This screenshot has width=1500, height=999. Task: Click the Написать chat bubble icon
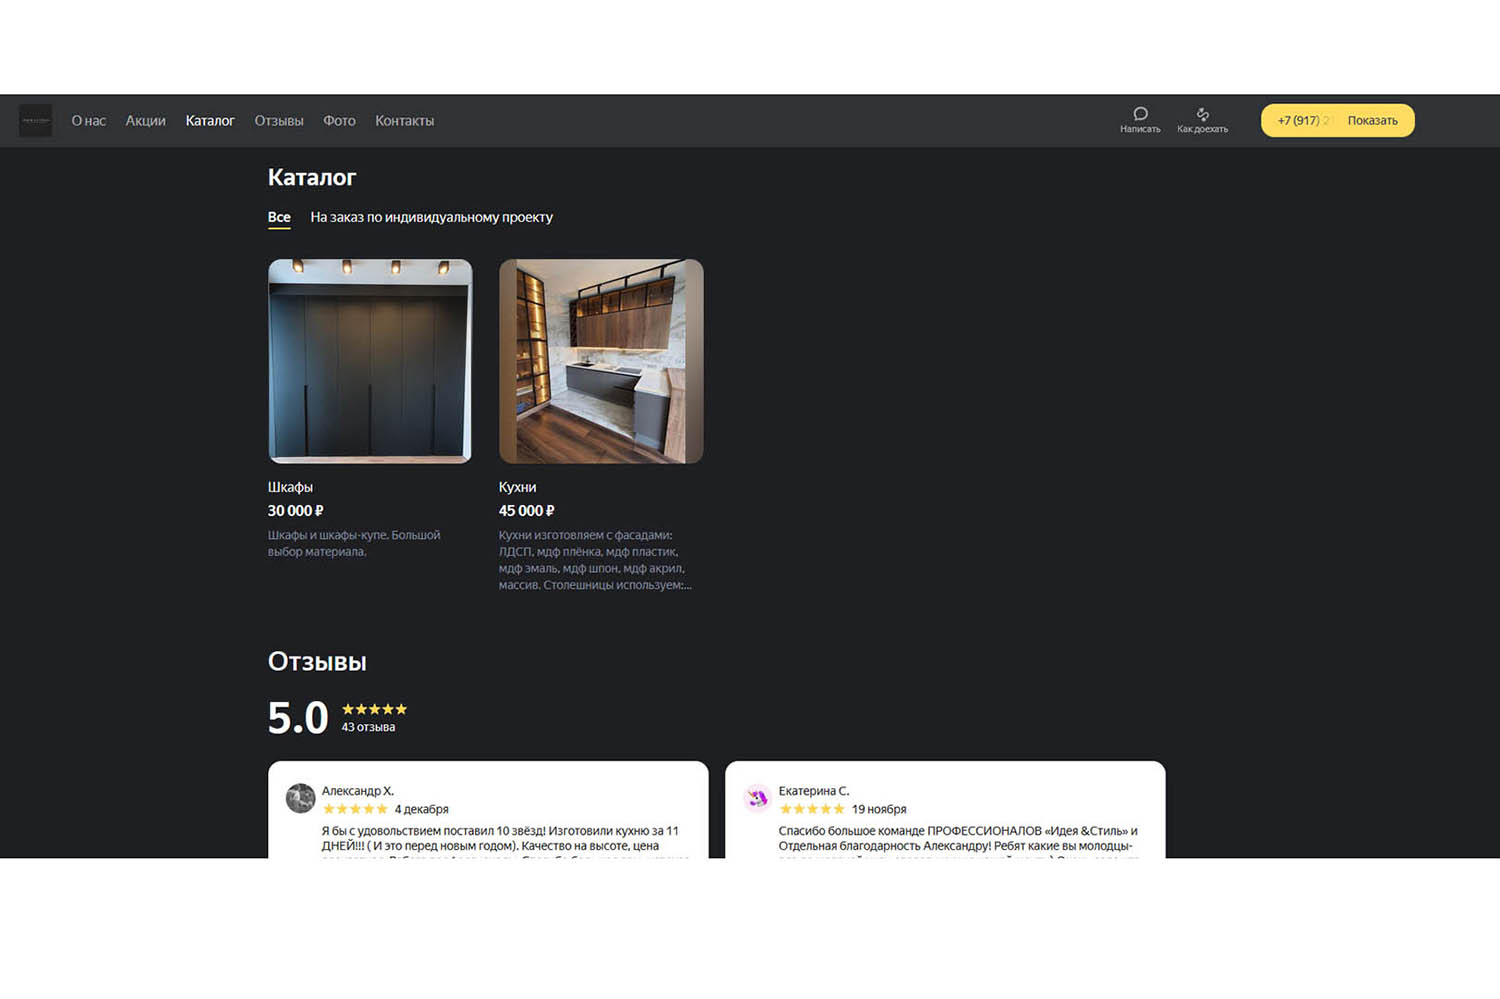click(1140, 114)
